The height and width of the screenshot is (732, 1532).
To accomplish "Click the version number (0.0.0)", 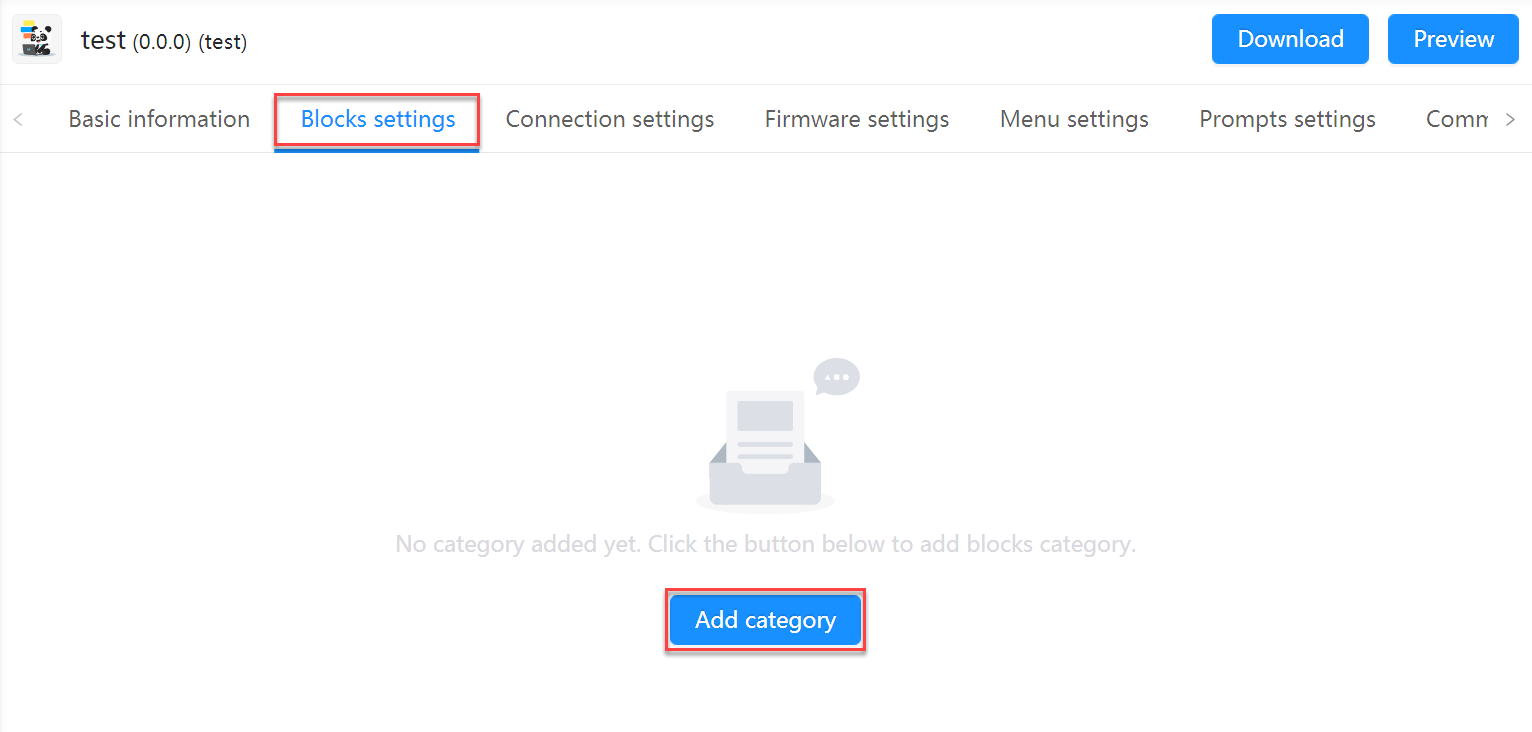I will pos(161,42).
